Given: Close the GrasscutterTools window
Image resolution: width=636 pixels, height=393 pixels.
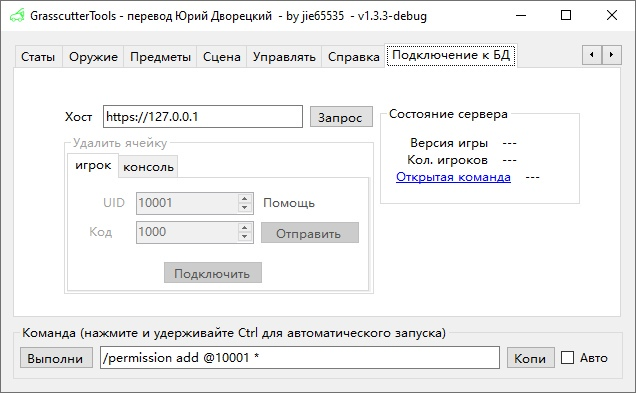Looking at the screenshot, I should click(x=612, y=16).
